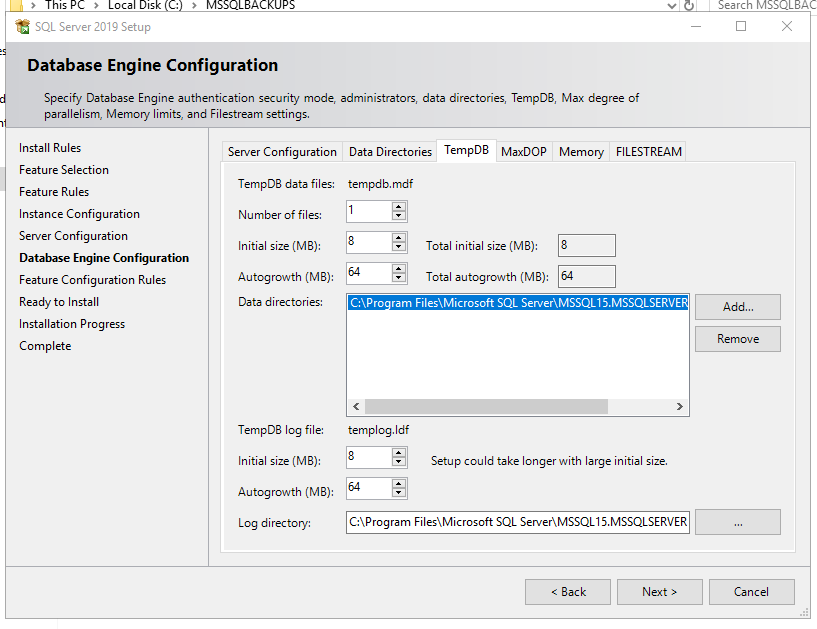Click the Total initial size field
Screen dimensions: 817x629
[x=586, y=245]
